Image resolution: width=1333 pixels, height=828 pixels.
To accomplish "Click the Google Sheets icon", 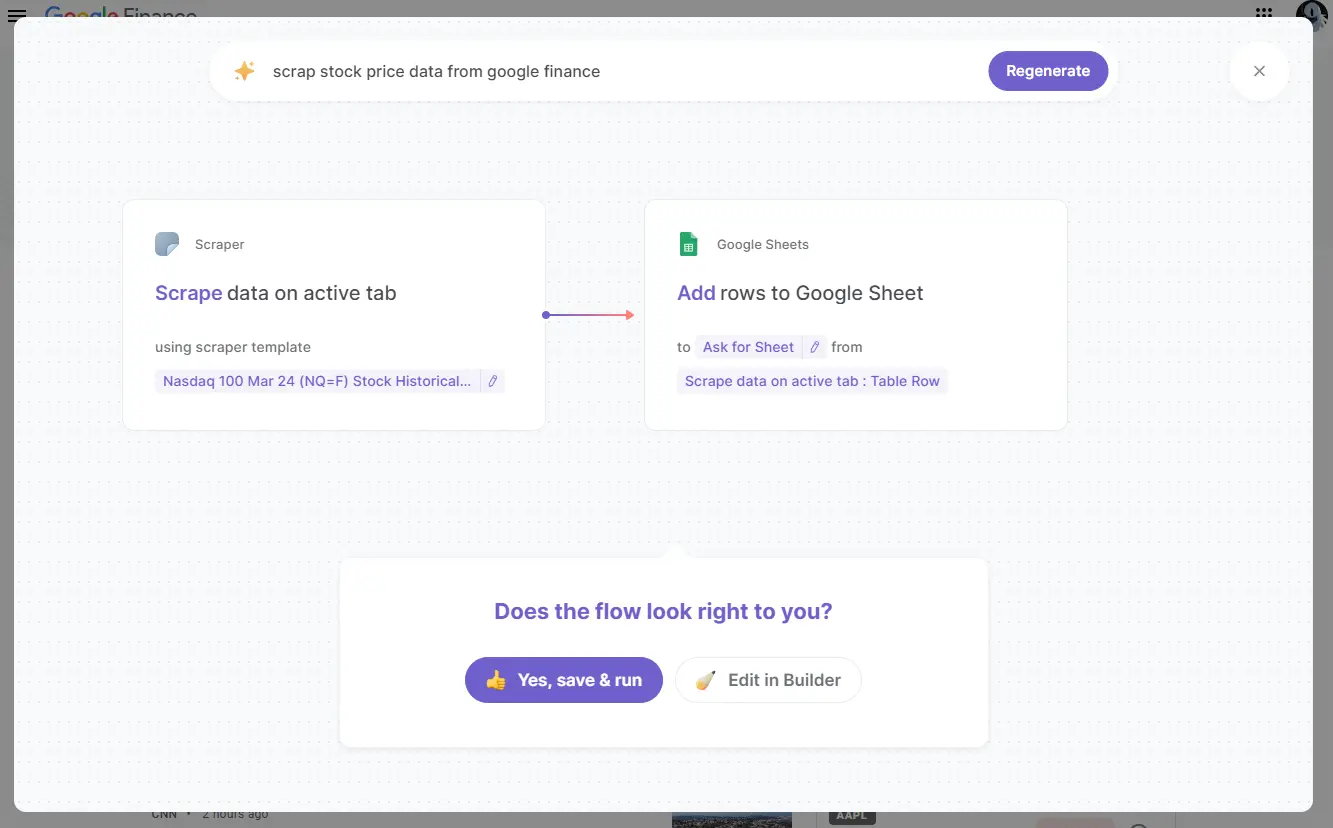I will tap(688, 244).
